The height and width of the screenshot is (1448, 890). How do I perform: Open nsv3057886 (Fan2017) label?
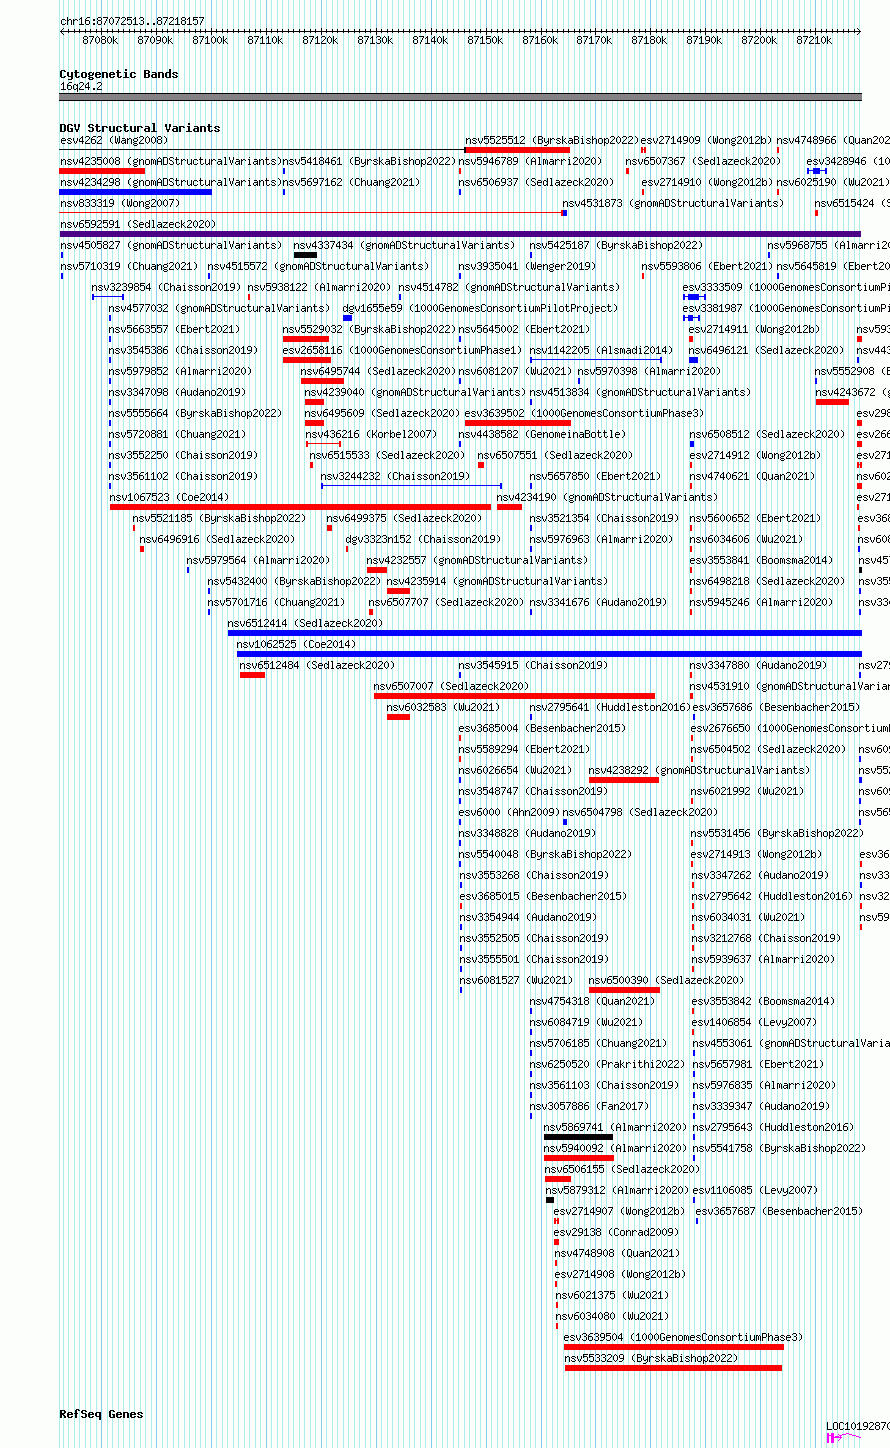pos(589,1106)
